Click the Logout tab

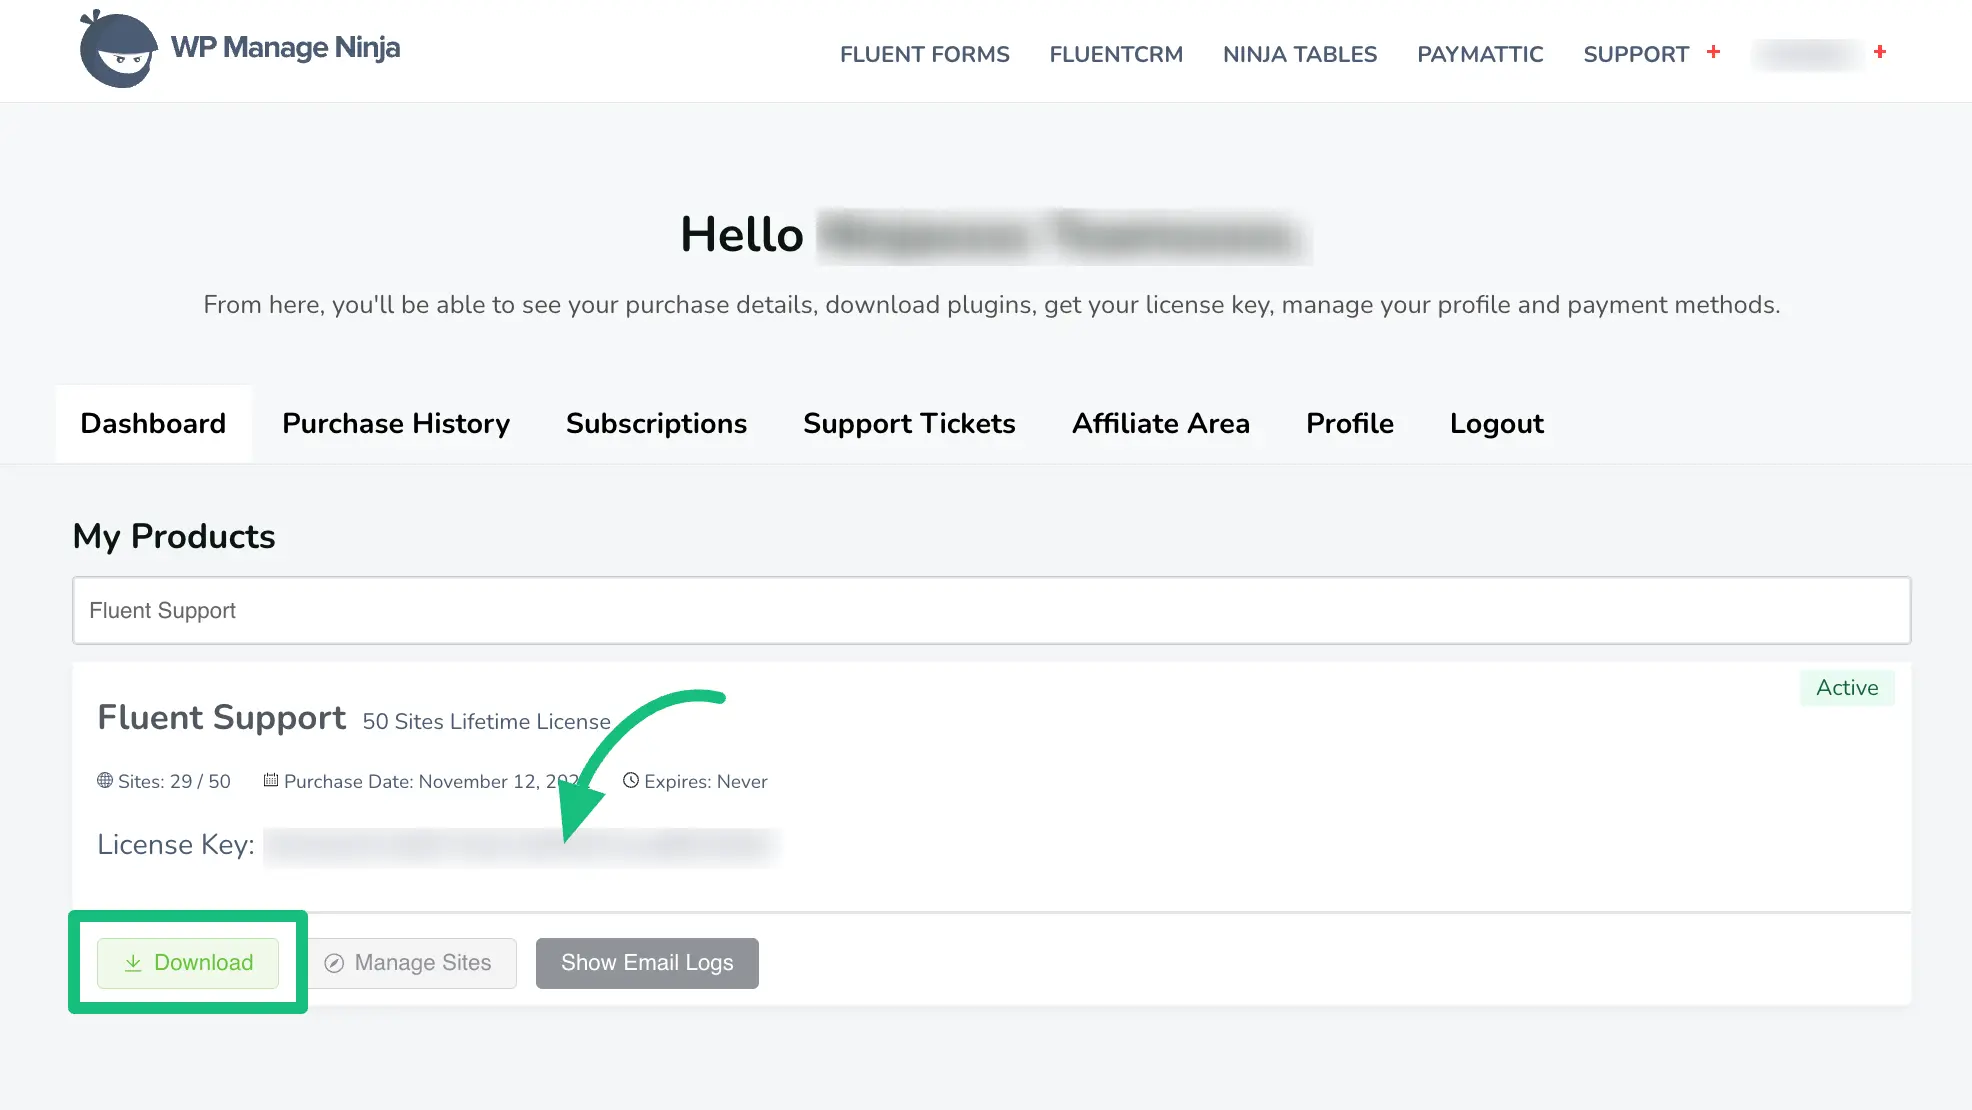[1497, 423]
